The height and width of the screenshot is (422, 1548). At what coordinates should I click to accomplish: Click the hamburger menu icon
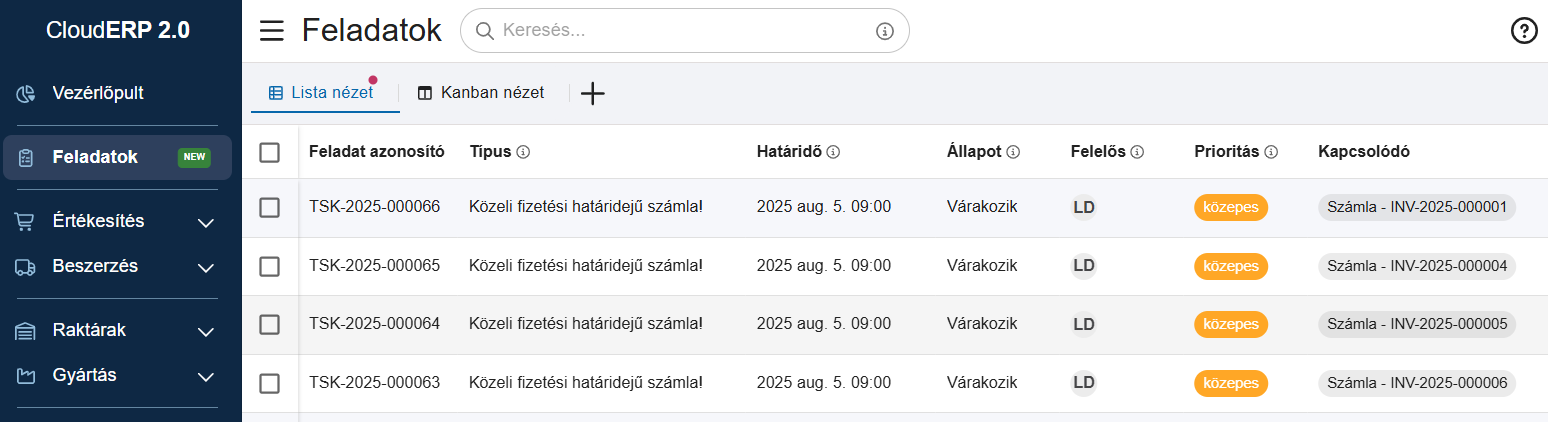point(271,31)
